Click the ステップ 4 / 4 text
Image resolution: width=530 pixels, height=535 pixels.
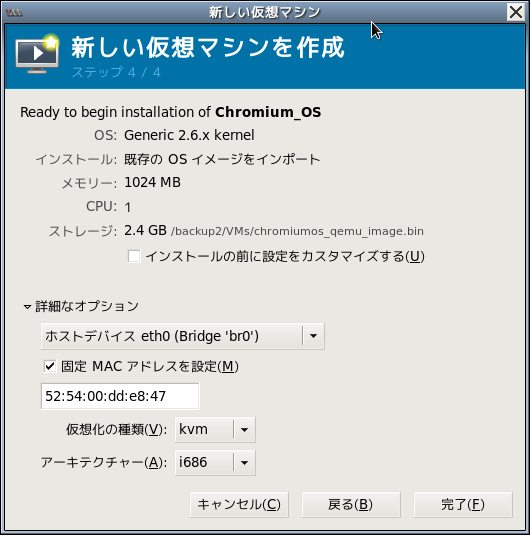coord(116,72)
